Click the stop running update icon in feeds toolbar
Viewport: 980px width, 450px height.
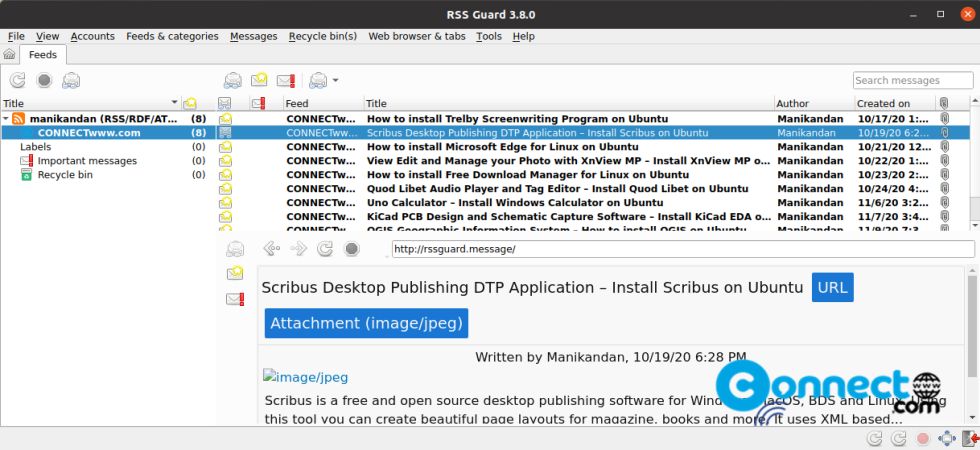click(44, 80)
